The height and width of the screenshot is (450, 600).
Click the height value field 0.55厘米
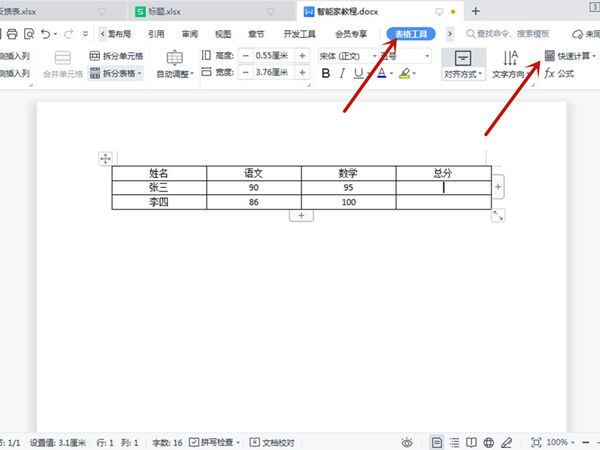click(x=272, y=56)
